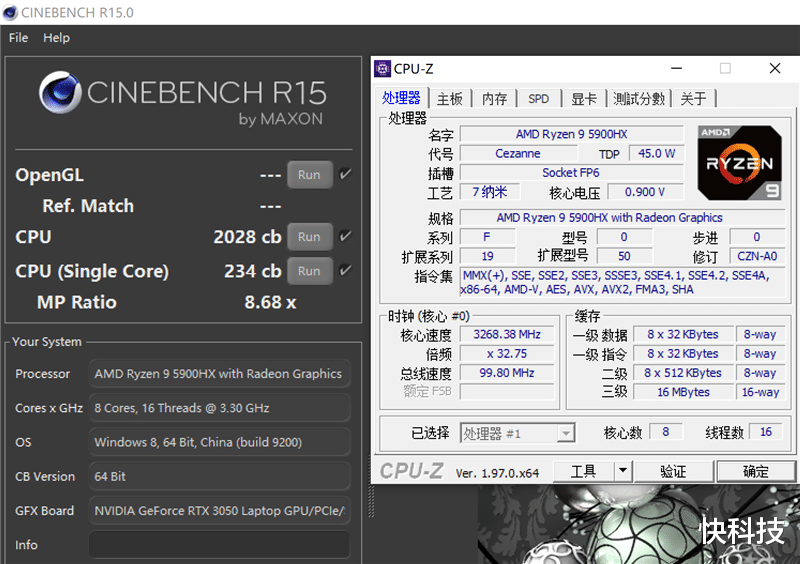Click the x 32.75 multiplier value
Viewport: 800px width, 564px height.
click(x=507, y=354)
